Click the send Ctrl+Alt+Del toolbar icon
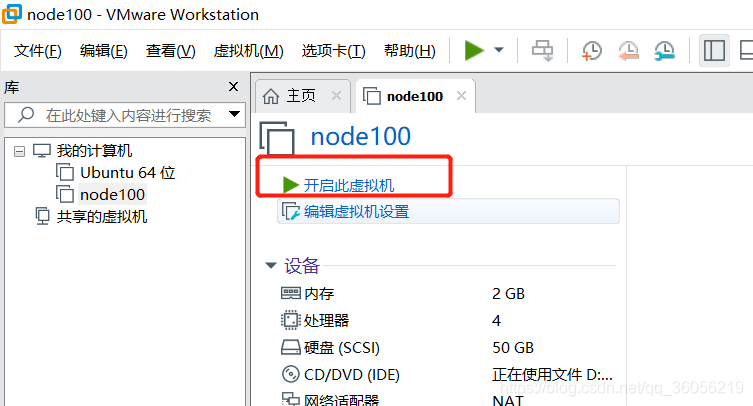753x406 pixels. pos(543,50)
